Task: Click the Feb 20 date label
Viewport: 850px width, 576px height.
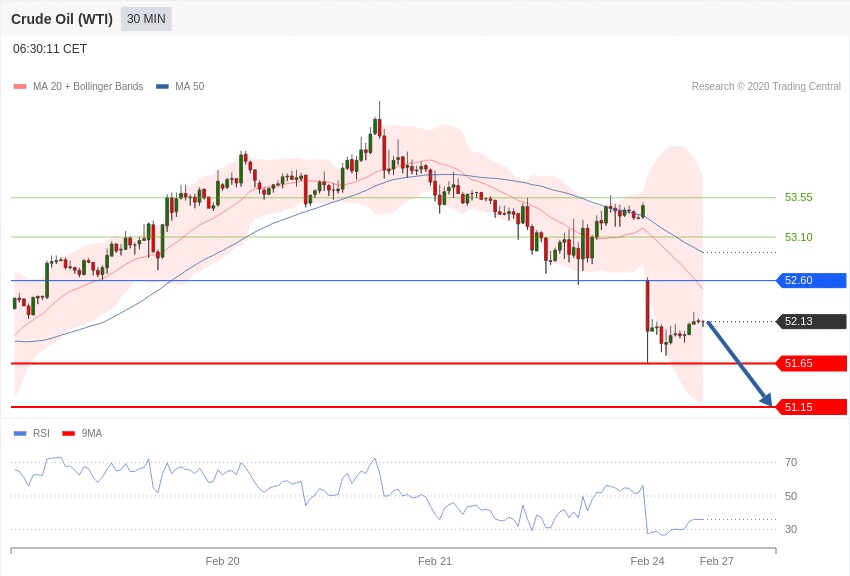Action: (222, 561)
